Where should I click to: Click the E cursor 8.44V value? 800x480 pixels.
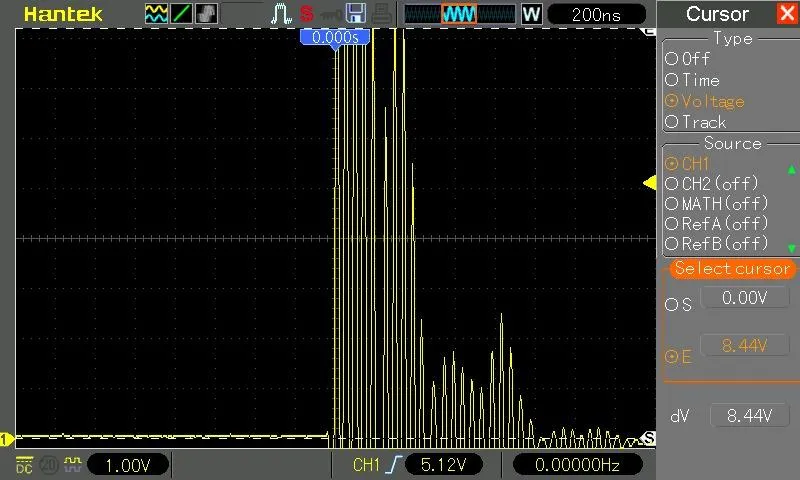745,345
